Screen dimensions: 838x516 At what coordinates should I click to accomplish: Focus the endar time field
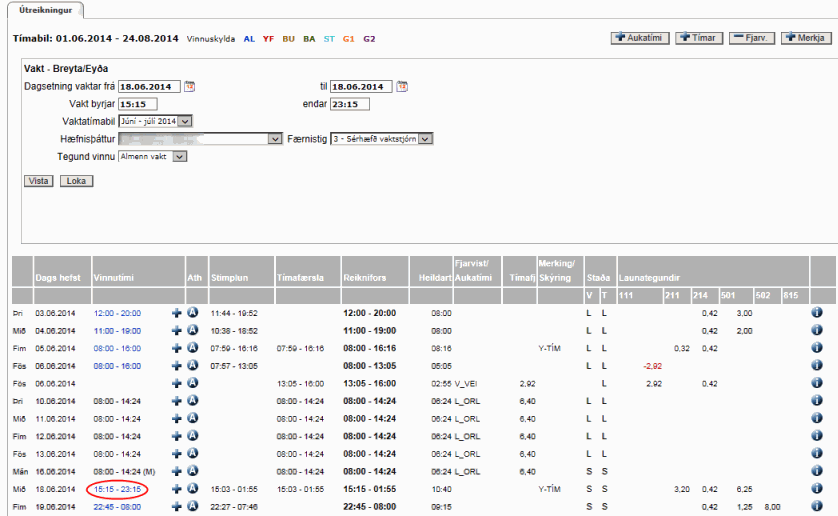click(x=350, y=104)
